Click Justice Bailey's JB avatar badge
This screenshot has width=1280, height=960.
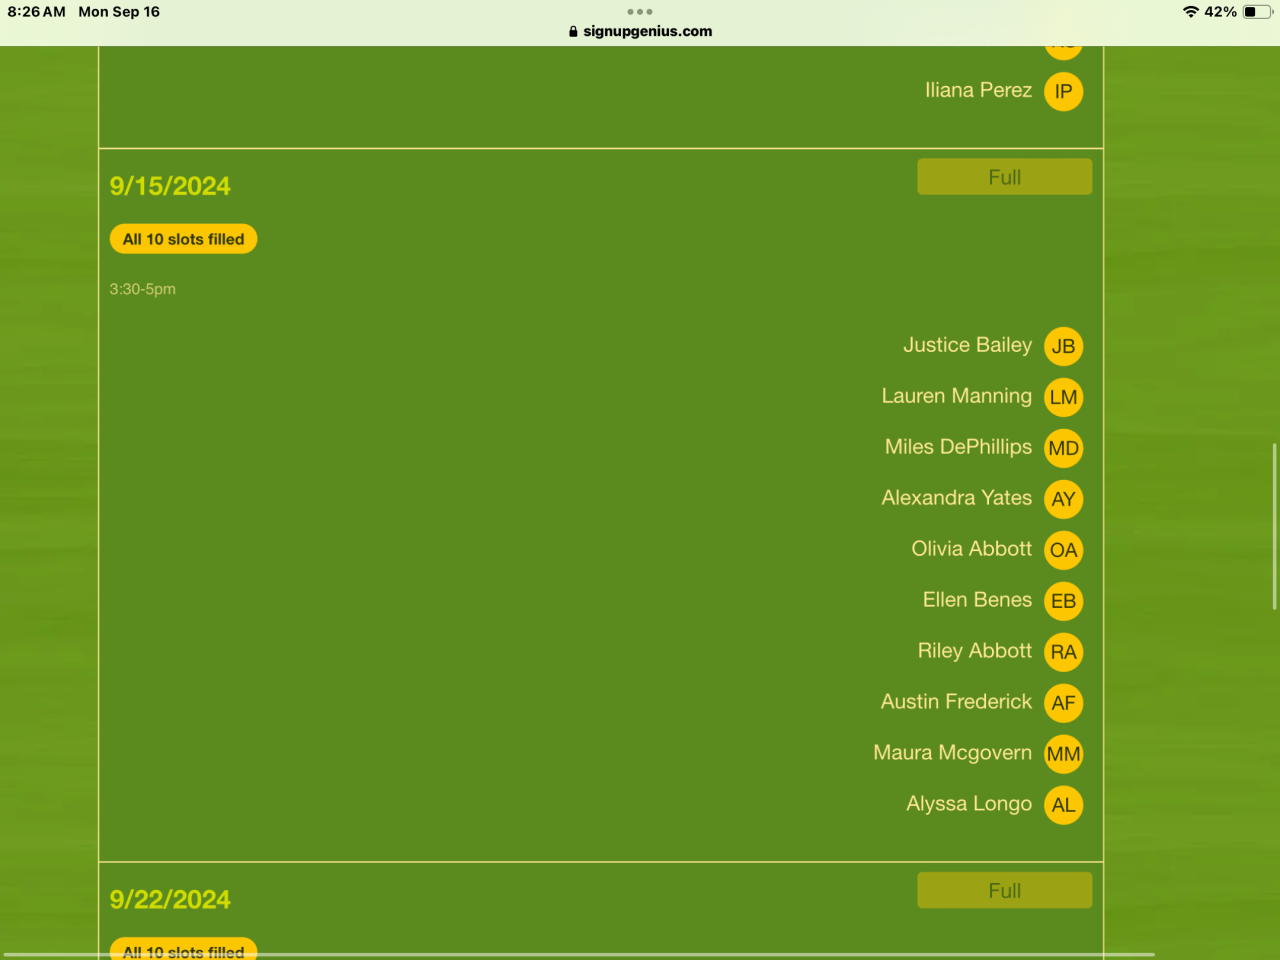tap(1063, 346)
